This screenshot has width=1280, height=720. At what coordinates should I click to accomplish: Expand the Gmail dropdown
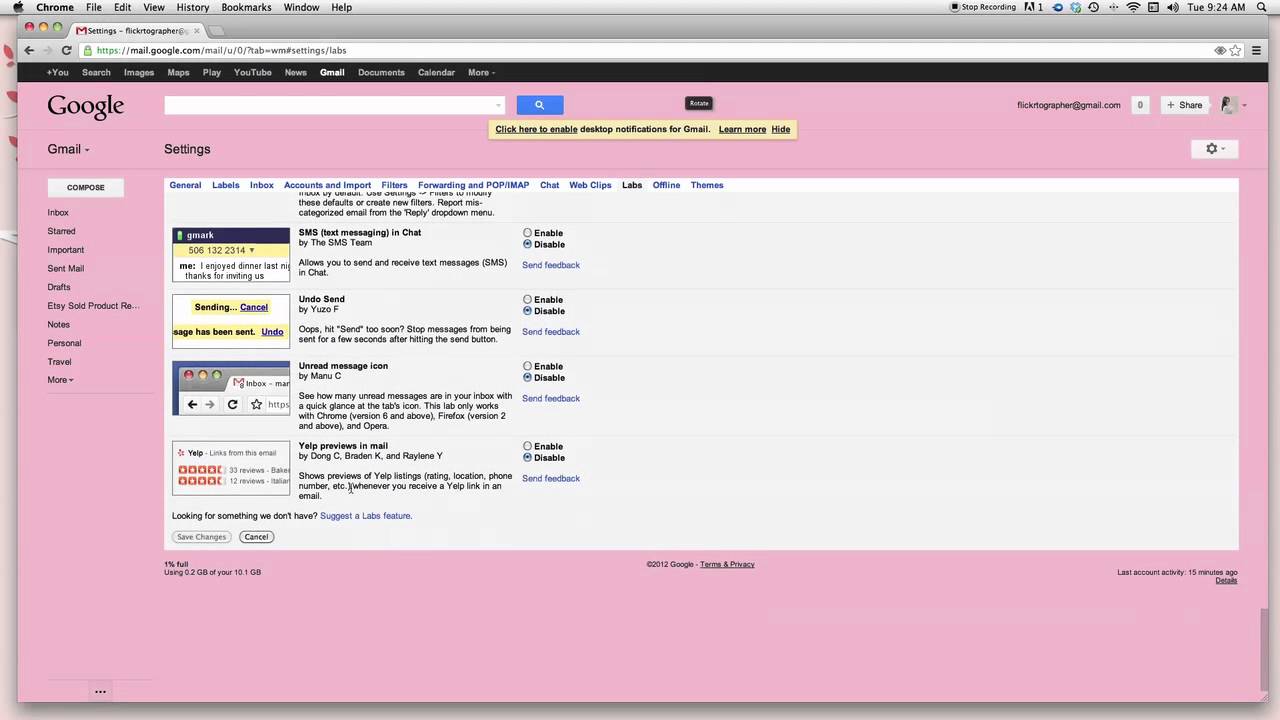pos(69,149)
